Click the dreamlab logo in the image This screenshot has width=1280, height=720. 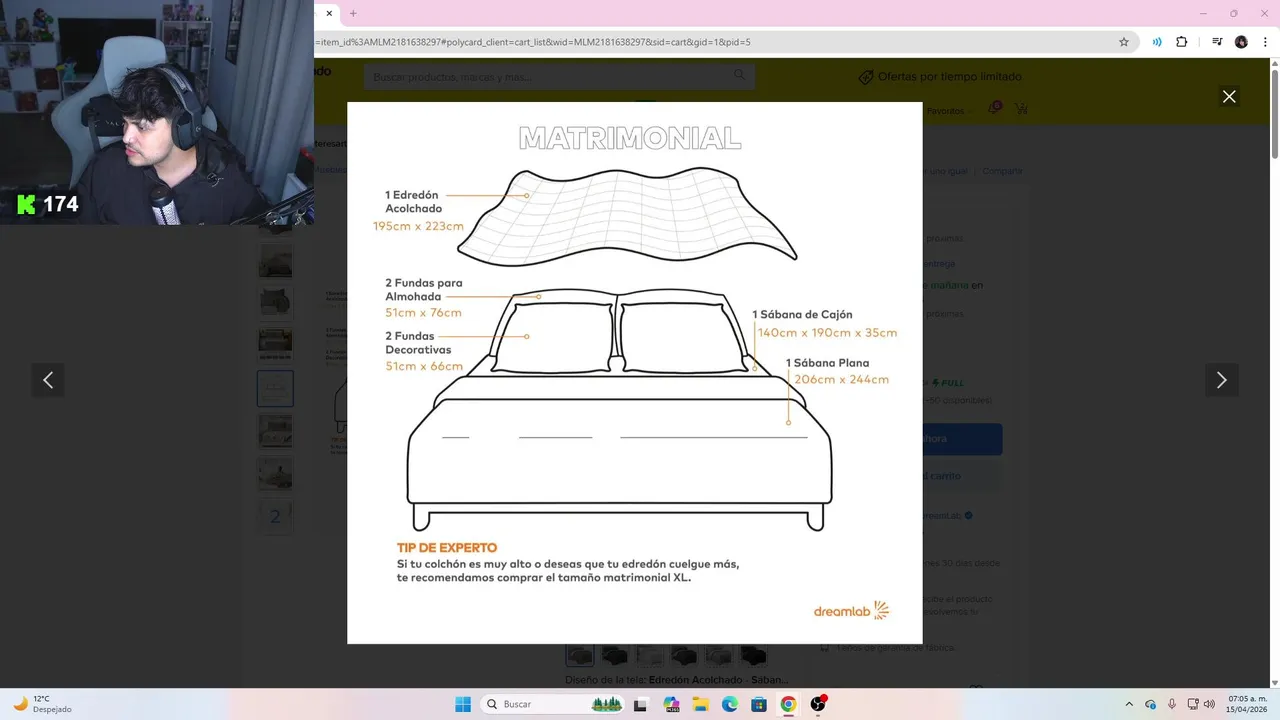(851, 611)
